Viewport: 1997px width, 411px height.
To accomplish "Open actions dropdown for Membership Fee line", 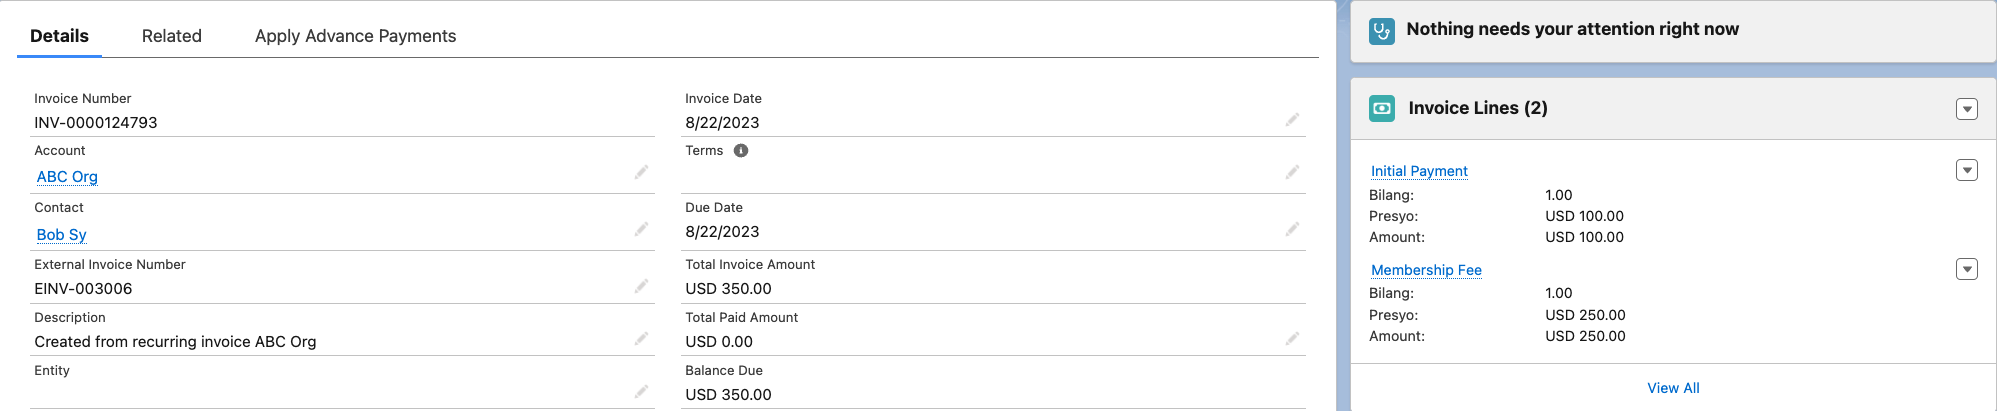I will coord(1966,269).
